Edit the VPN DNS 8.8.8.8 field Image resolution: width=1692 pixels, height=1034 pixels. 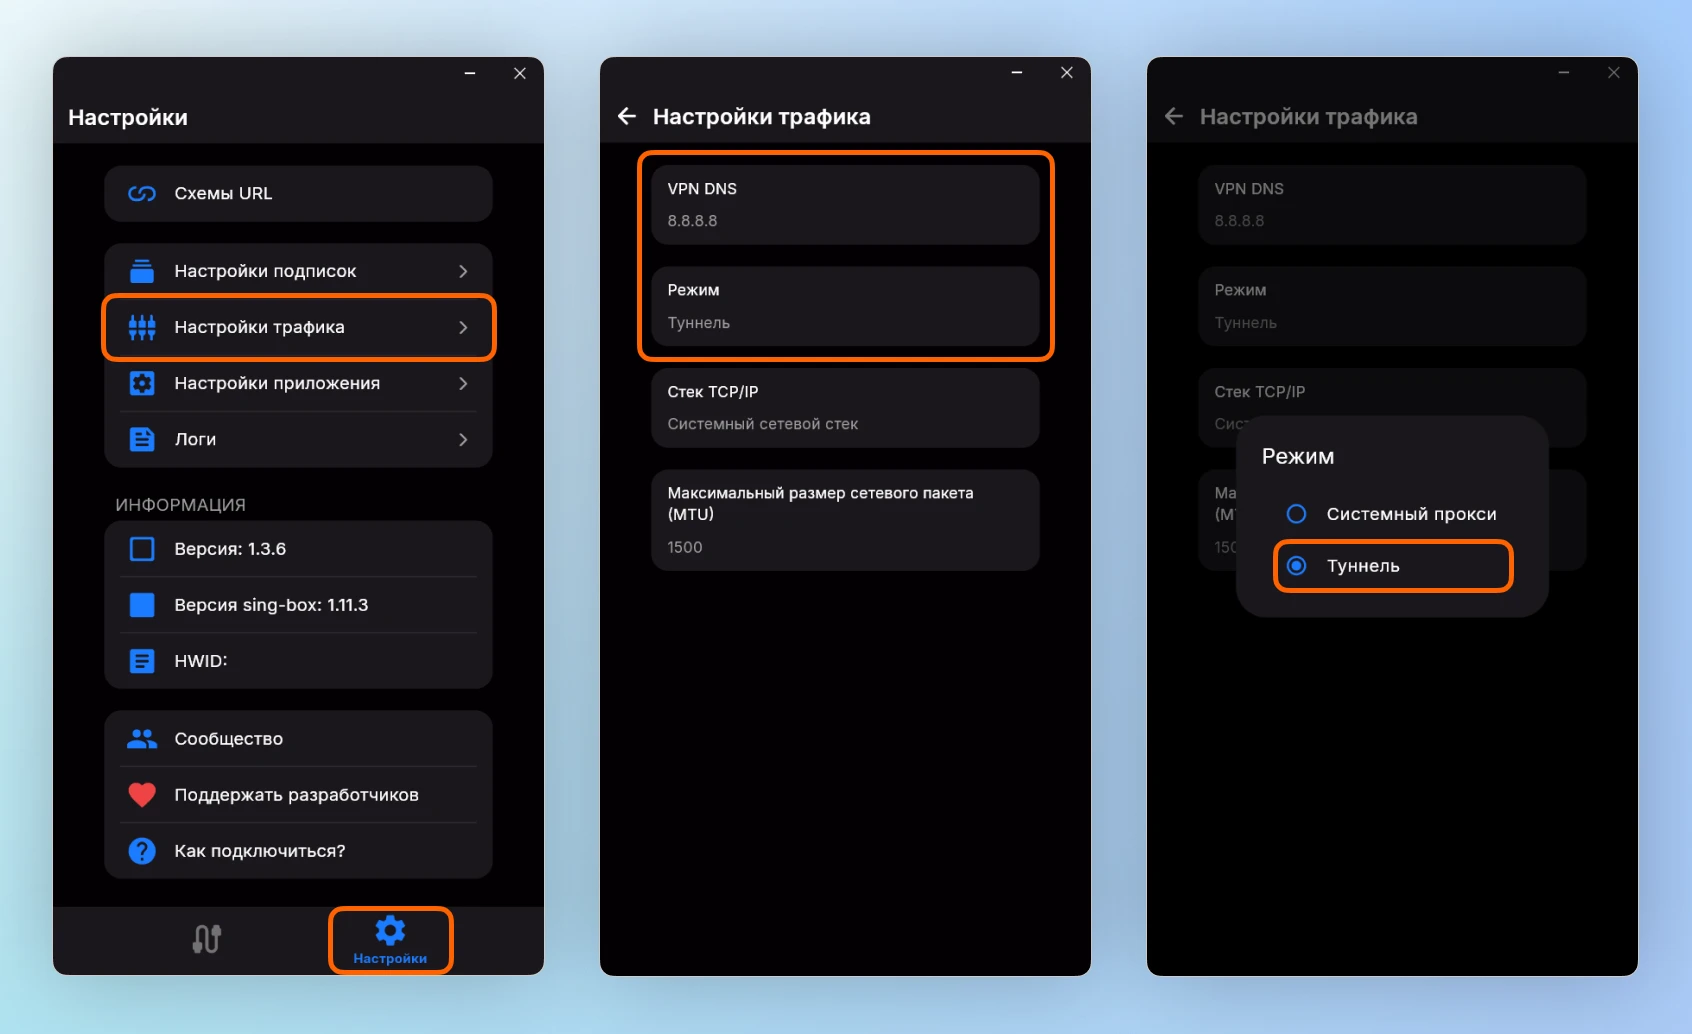(x=845, y=205)
